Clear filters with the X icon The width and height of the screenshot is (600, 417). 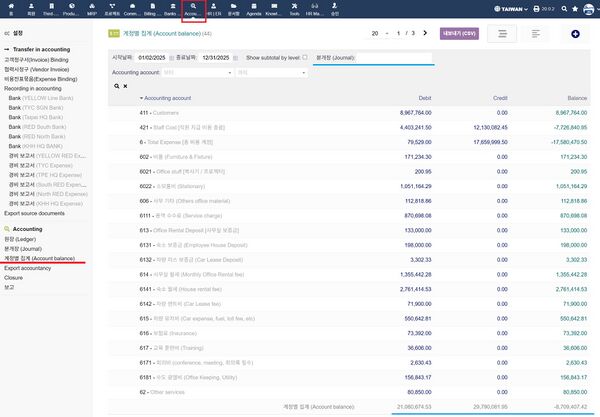pos(124,86)
